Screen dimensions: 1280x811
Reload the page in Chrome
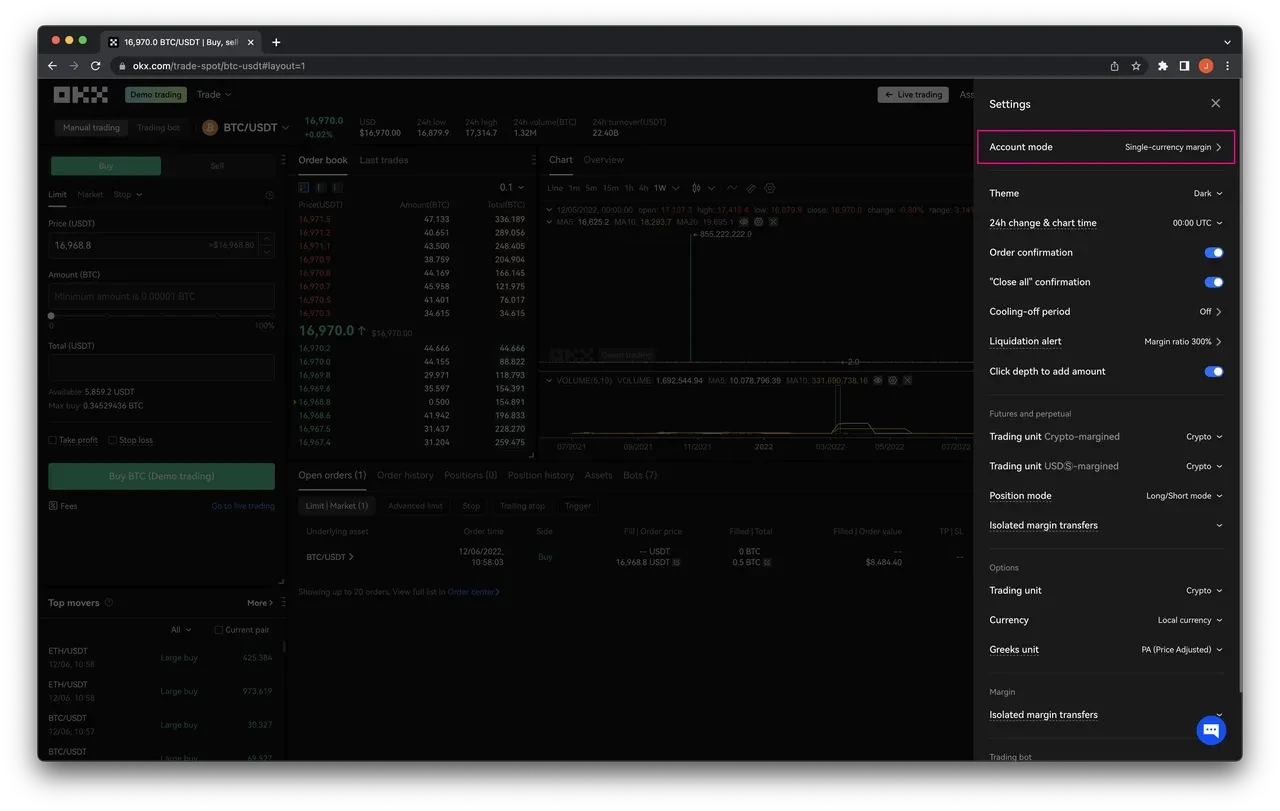click(96, 66)
